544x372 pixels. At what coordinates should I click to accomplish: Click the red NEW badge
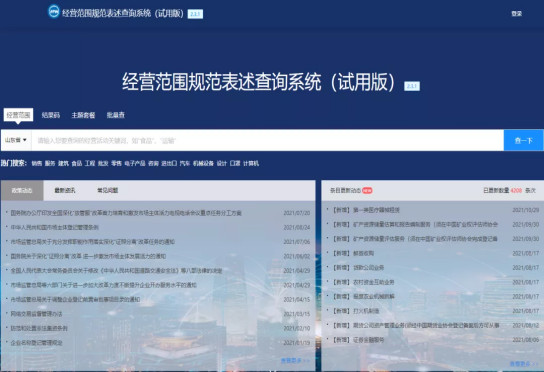[367, 191]
